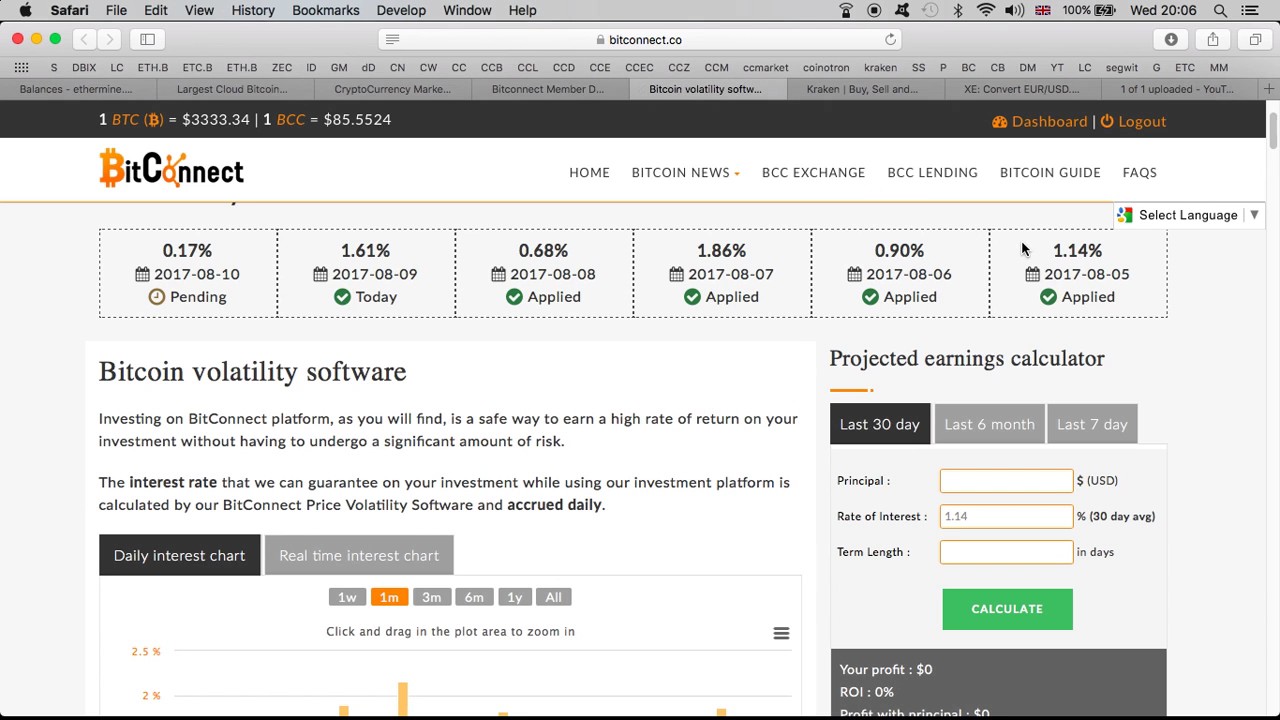Open Spotlight search in menu bar
This screenshot has width=1280, height=720.
[1220, 10]
